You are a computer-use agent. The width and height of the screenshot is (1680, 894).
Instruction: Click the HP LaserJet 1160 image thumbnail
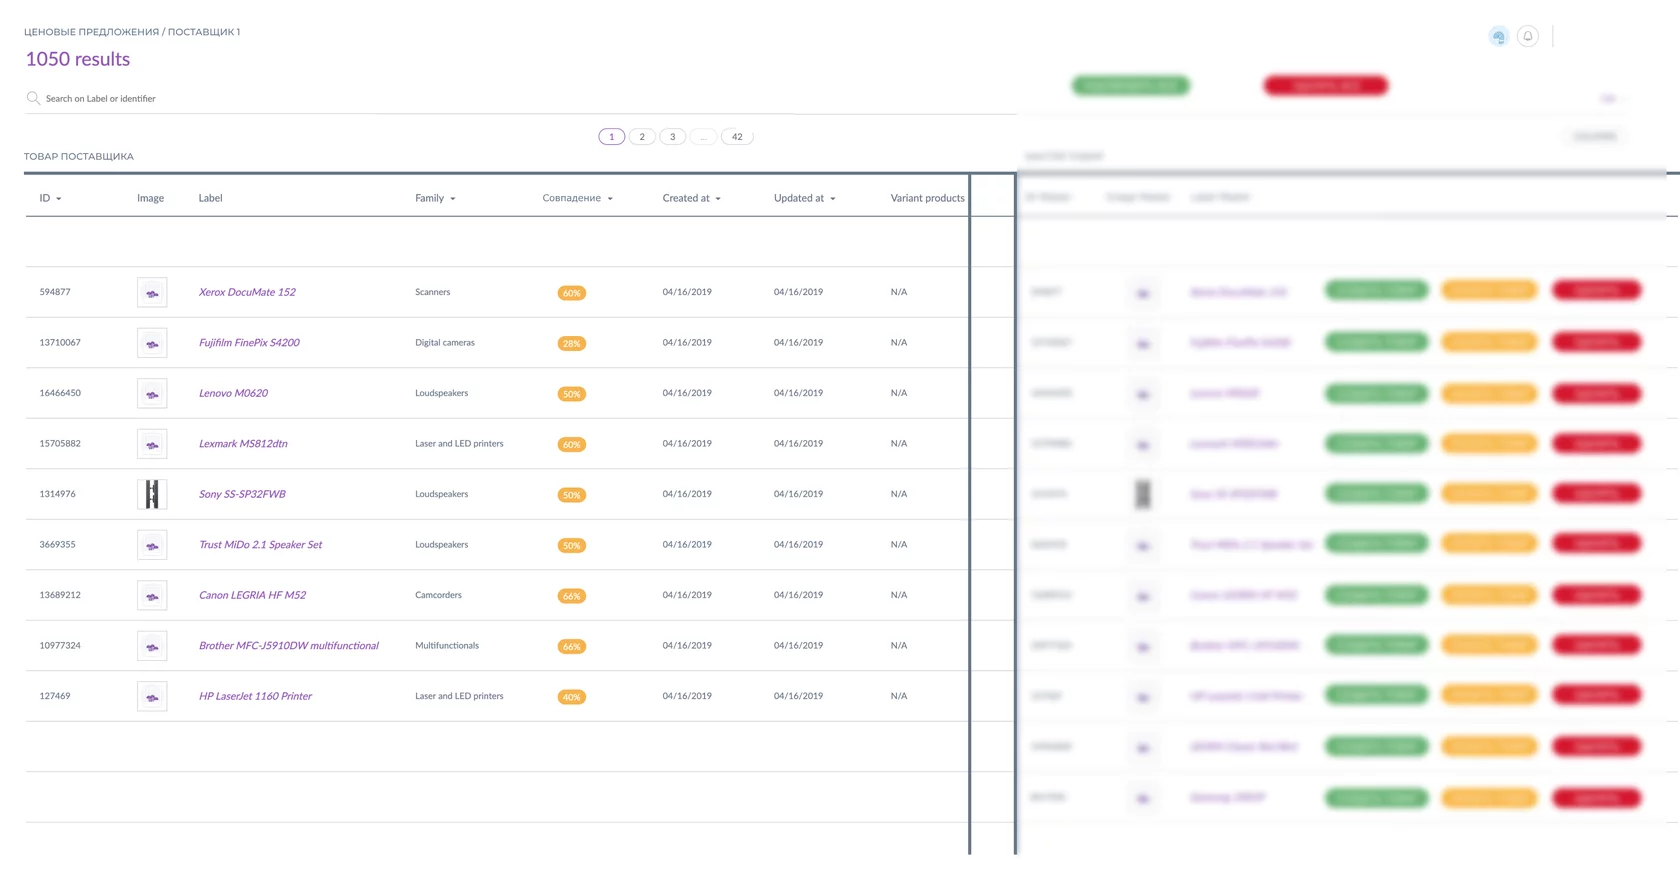[152, 696]
